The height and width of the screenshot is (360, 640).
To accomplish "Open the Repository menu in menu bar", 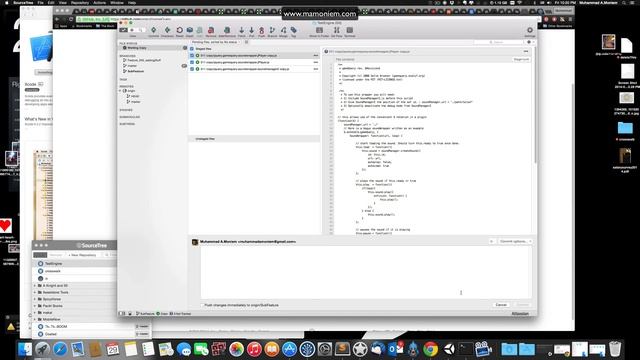I will [80, 2].
